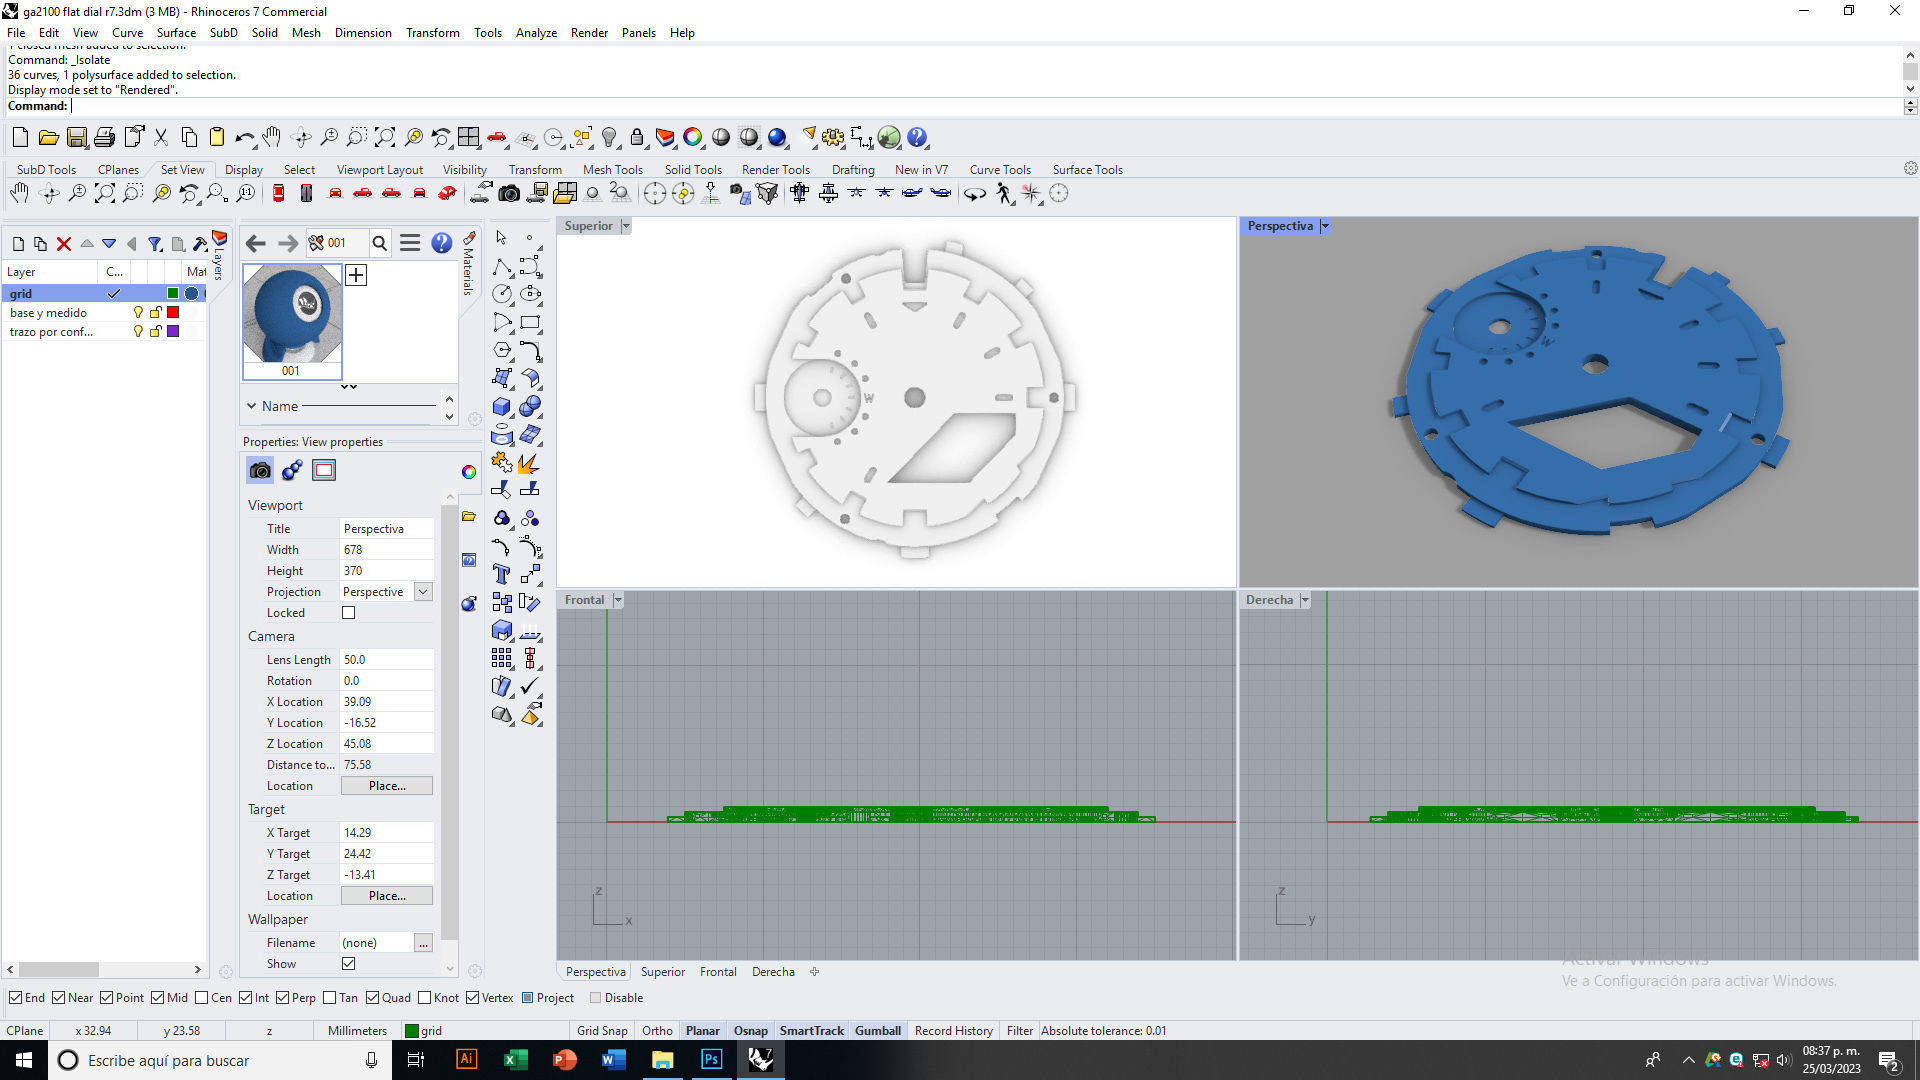Click the Undo arrow icon
The height and width of the screenshot is (1080, 1920).
click(245, 137)
